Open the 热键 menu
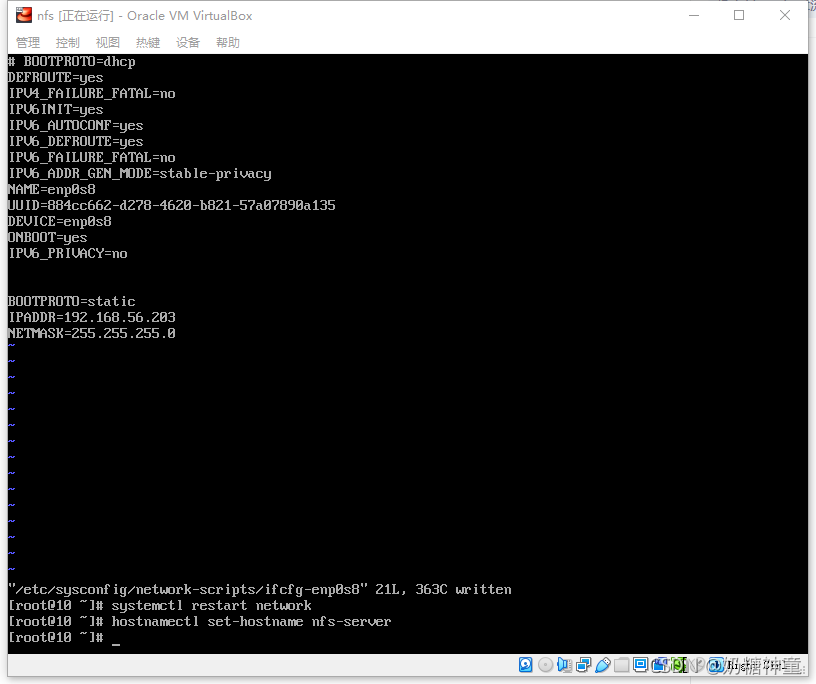Viewport: 816px width, 684px height. click(148, 43)
